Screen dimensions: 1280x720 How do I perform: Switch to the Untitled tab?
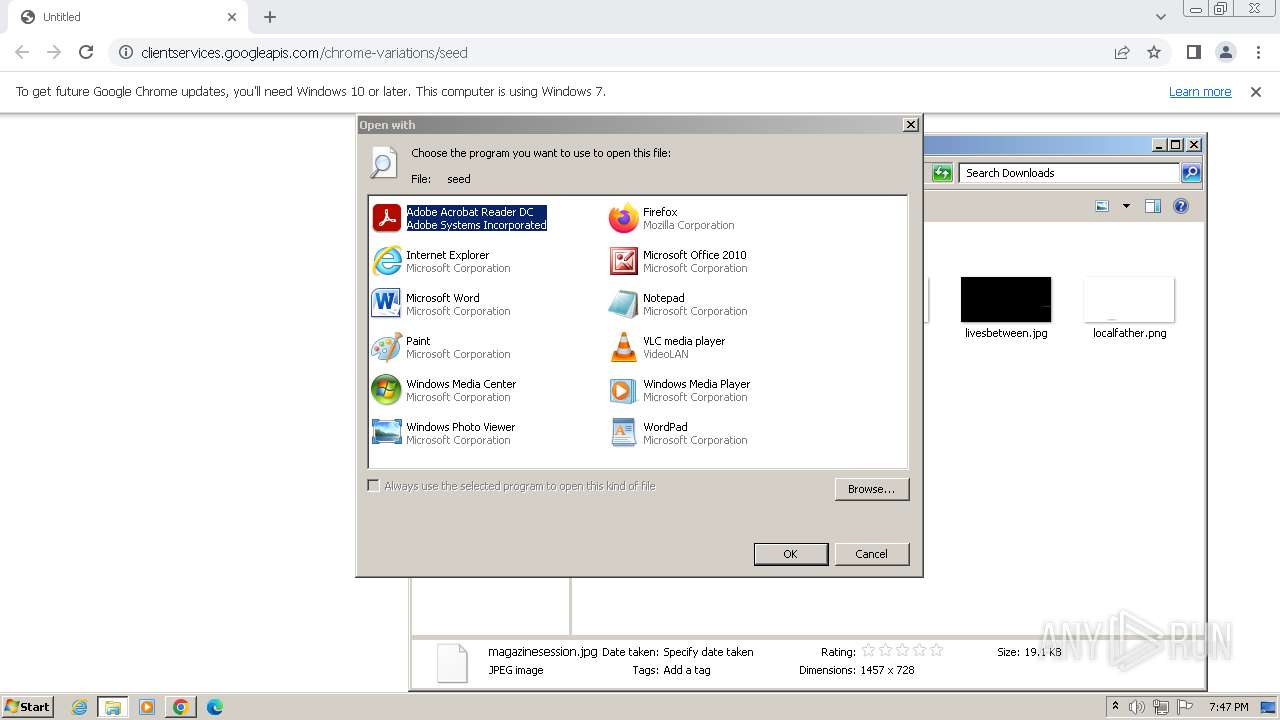pyautogui.click(x=127, y=17)
